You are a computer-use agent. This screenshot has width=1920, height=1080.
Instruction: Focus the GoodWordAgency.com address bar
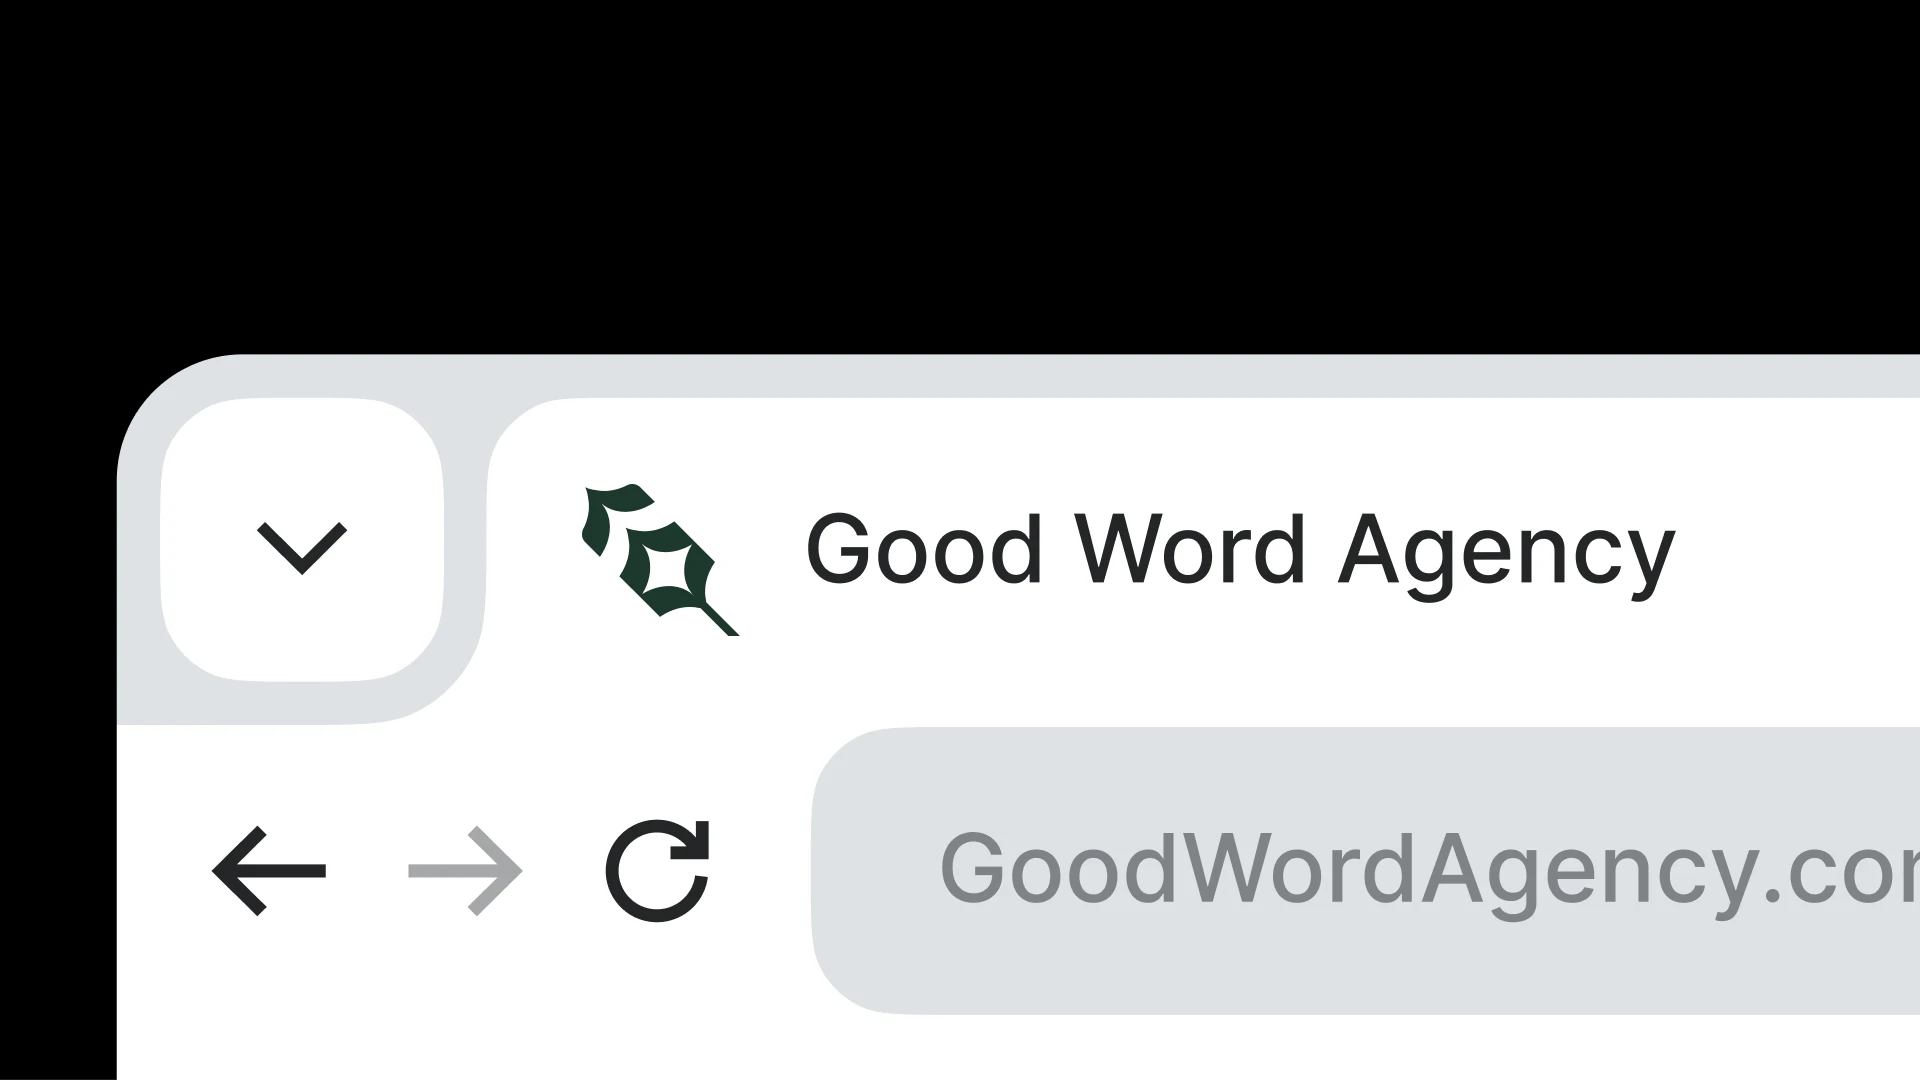[1366, 871]
